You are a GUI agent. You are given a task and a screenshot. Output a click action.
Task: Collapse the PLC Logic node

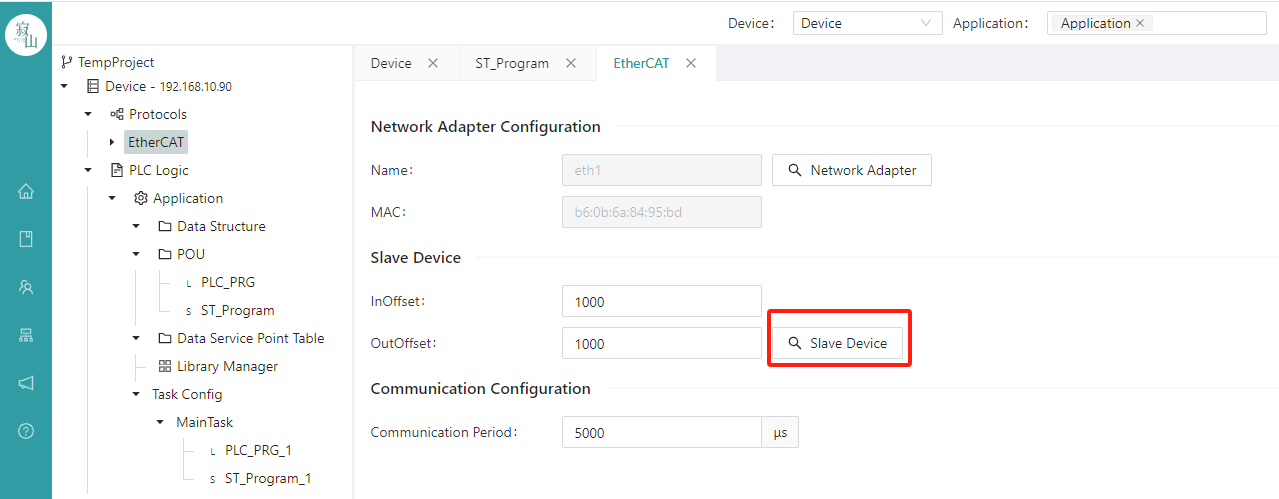88,171
